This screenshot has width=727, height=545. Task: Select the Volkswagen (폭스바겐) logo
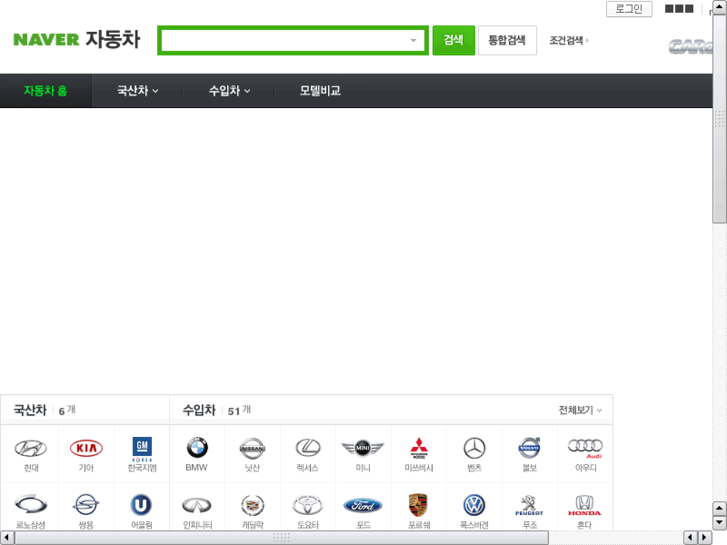point(474,505)
